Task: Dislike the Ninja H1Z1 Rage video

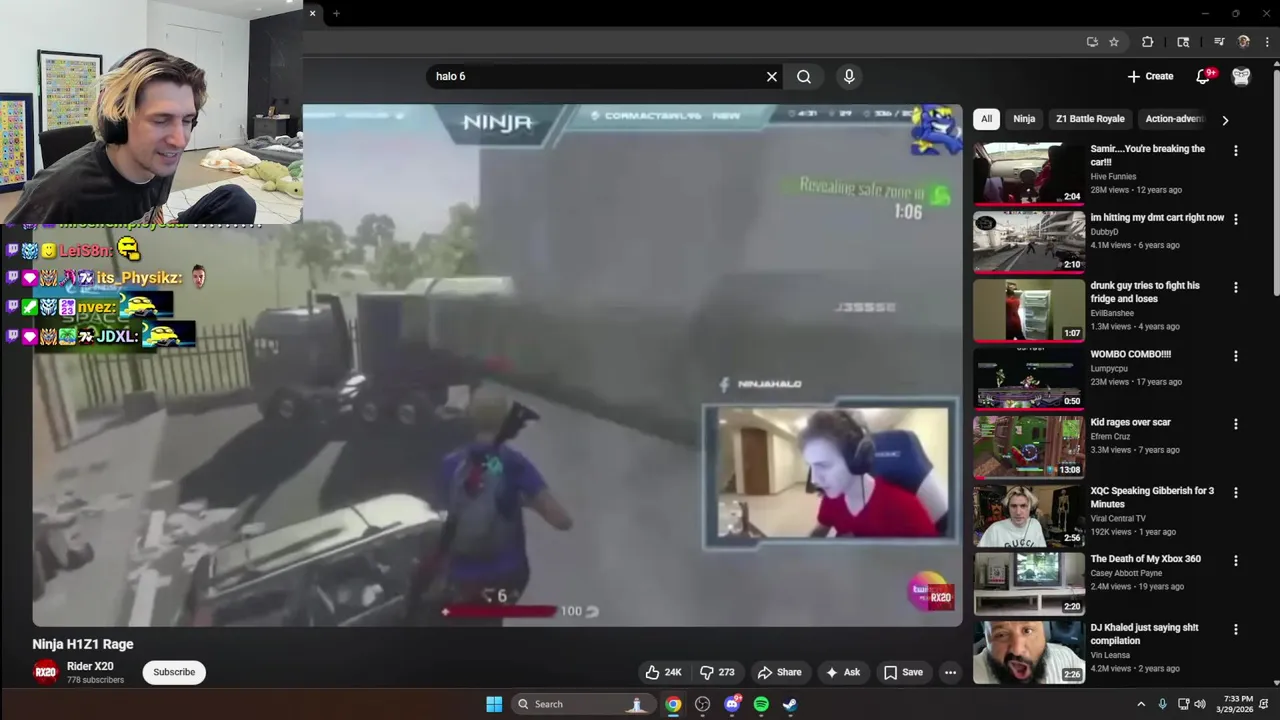Action: [717, 672]
